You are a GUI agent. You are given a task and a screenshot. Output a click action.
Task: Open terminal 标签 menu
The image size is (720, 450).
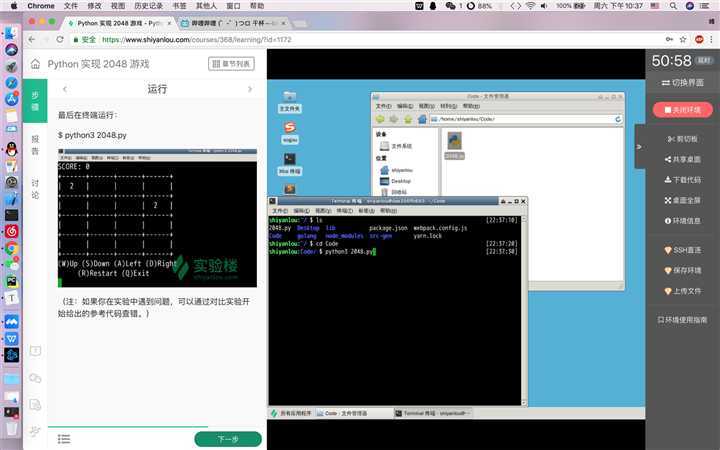(366, 211)
